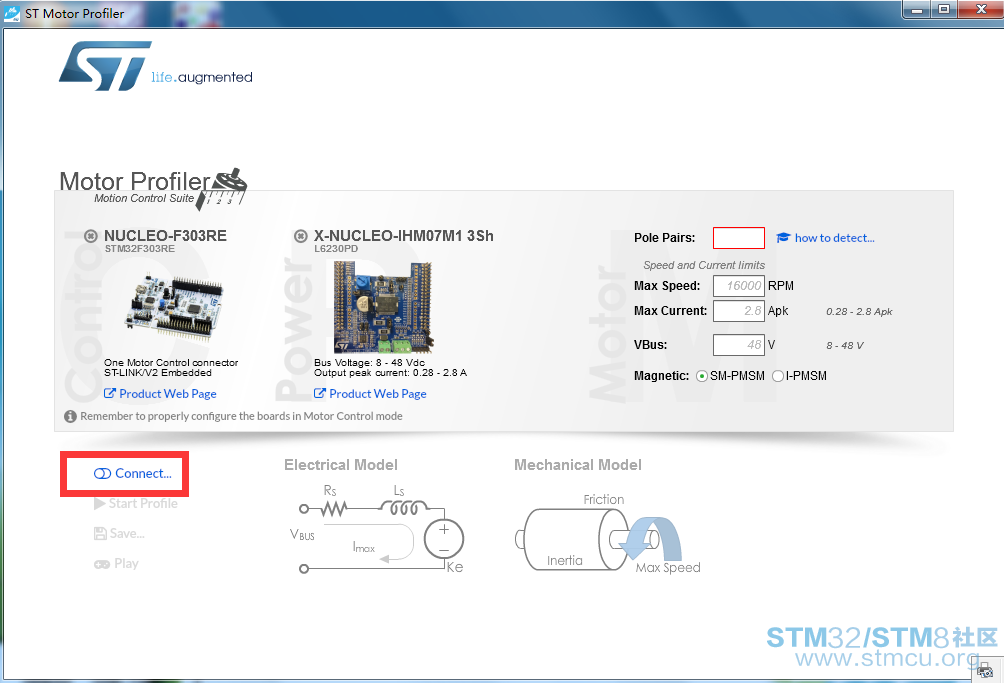Viewport: 1004px width, 683px height.
Task: Click the ST life.augmented logo
Action: 156,66
